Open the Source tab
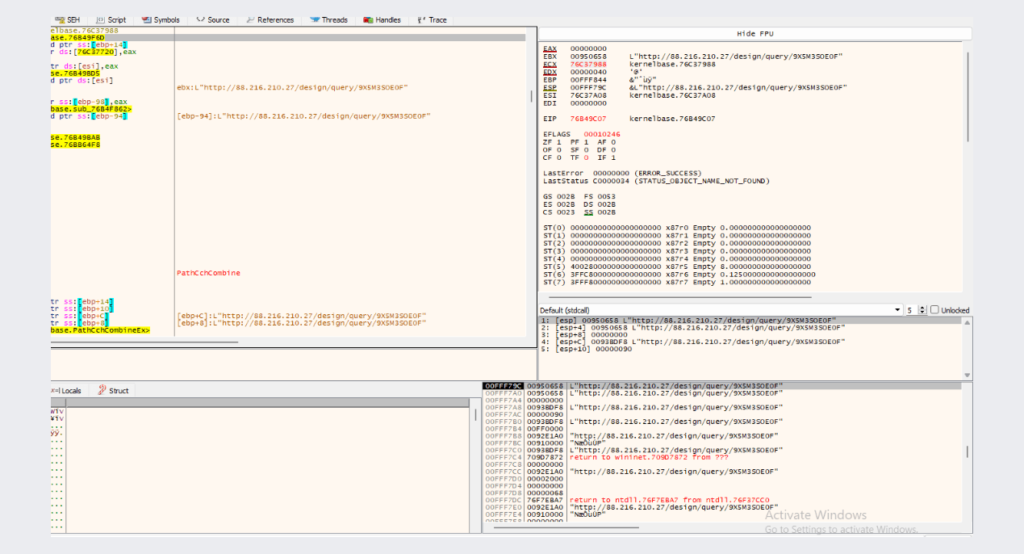 point(213,20)
